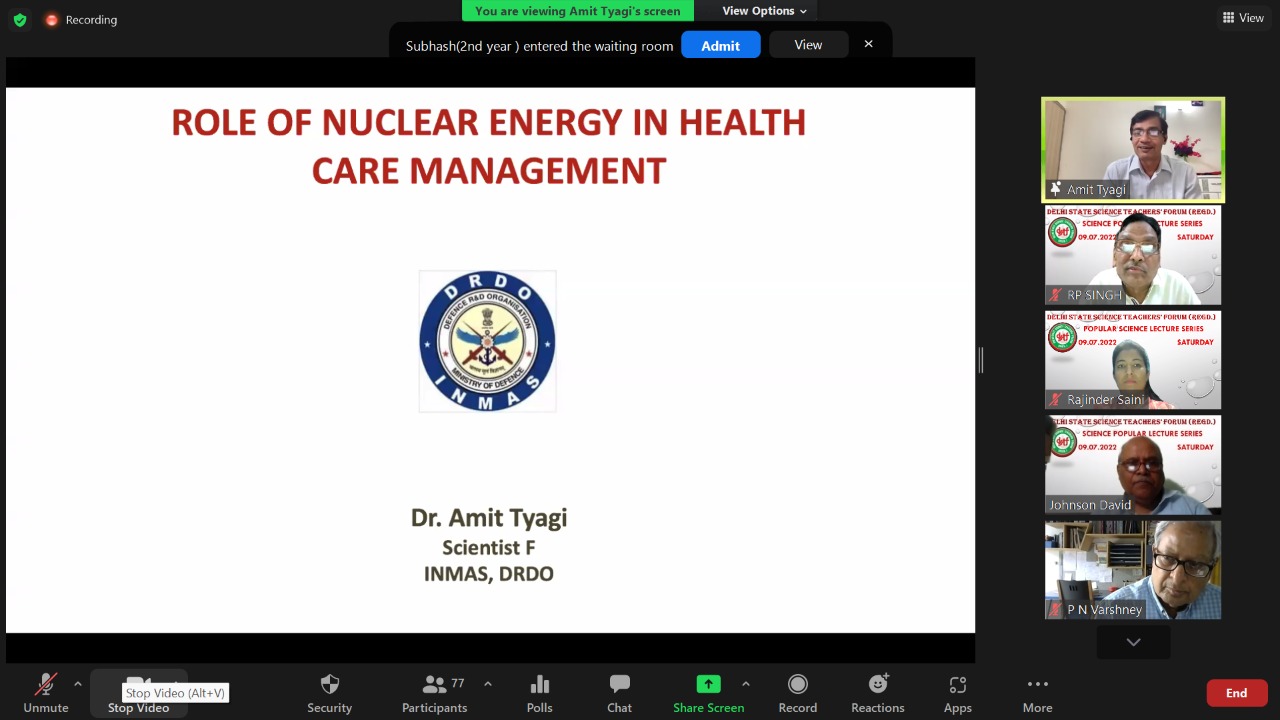This screenshot has height=720, width=1280.
Task: Click the muted mic icon on Rajinder Saini
Action: coord(1055,400)
